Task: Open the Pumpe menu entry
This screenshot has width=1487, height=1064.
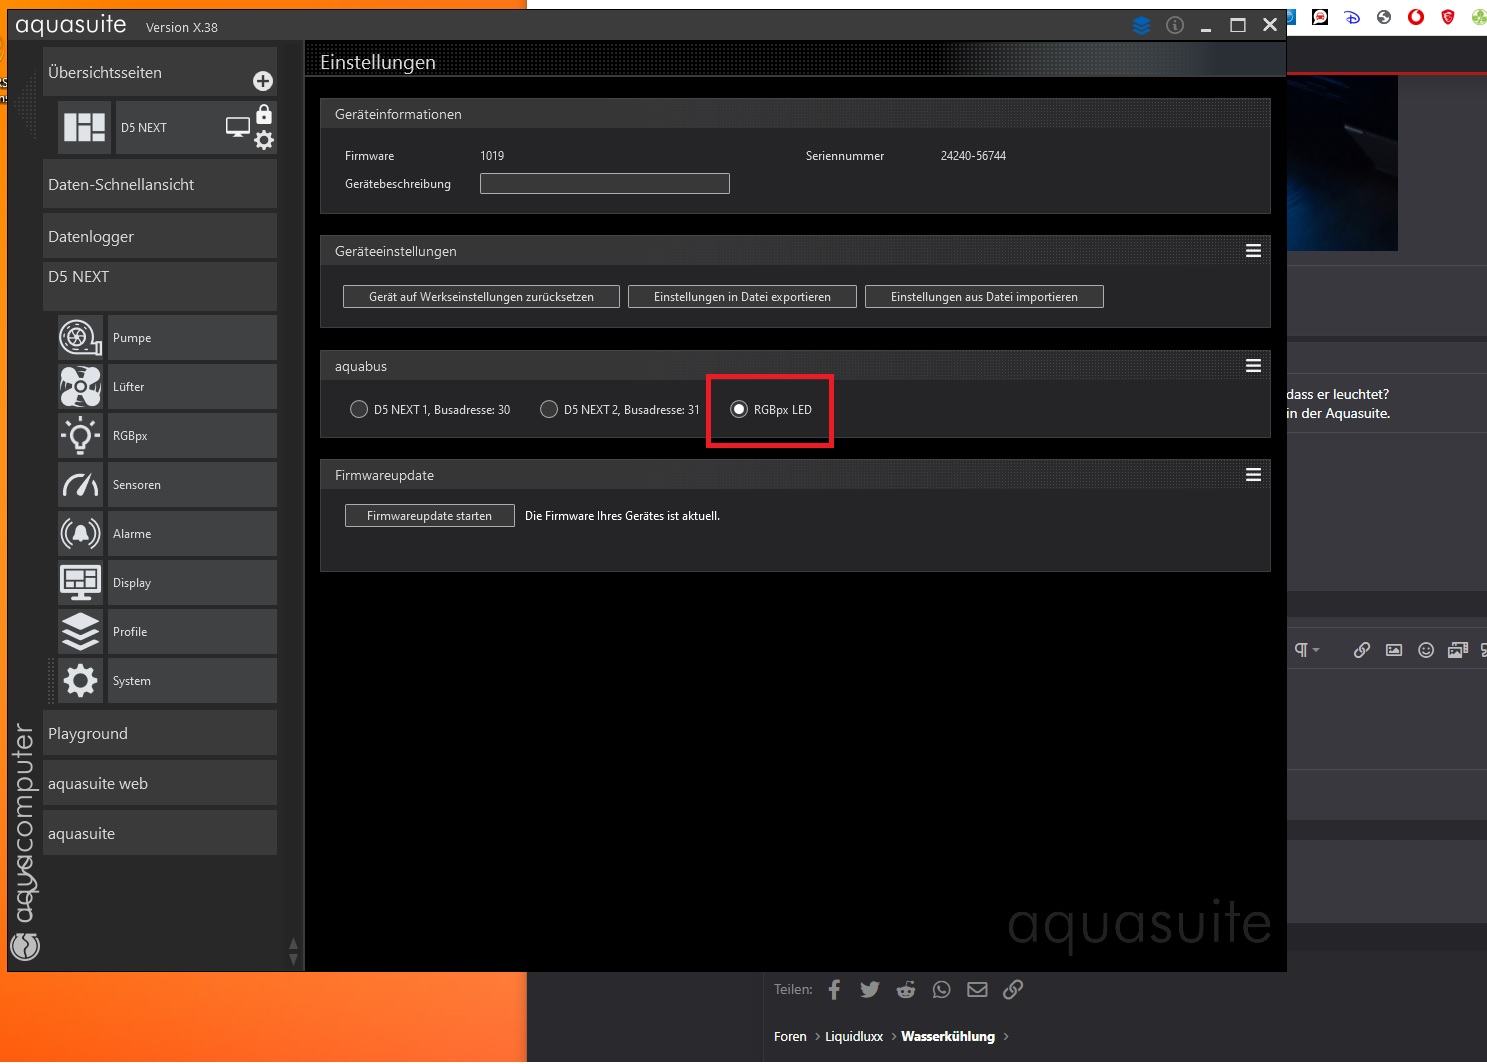Action: tap(192, 338)
